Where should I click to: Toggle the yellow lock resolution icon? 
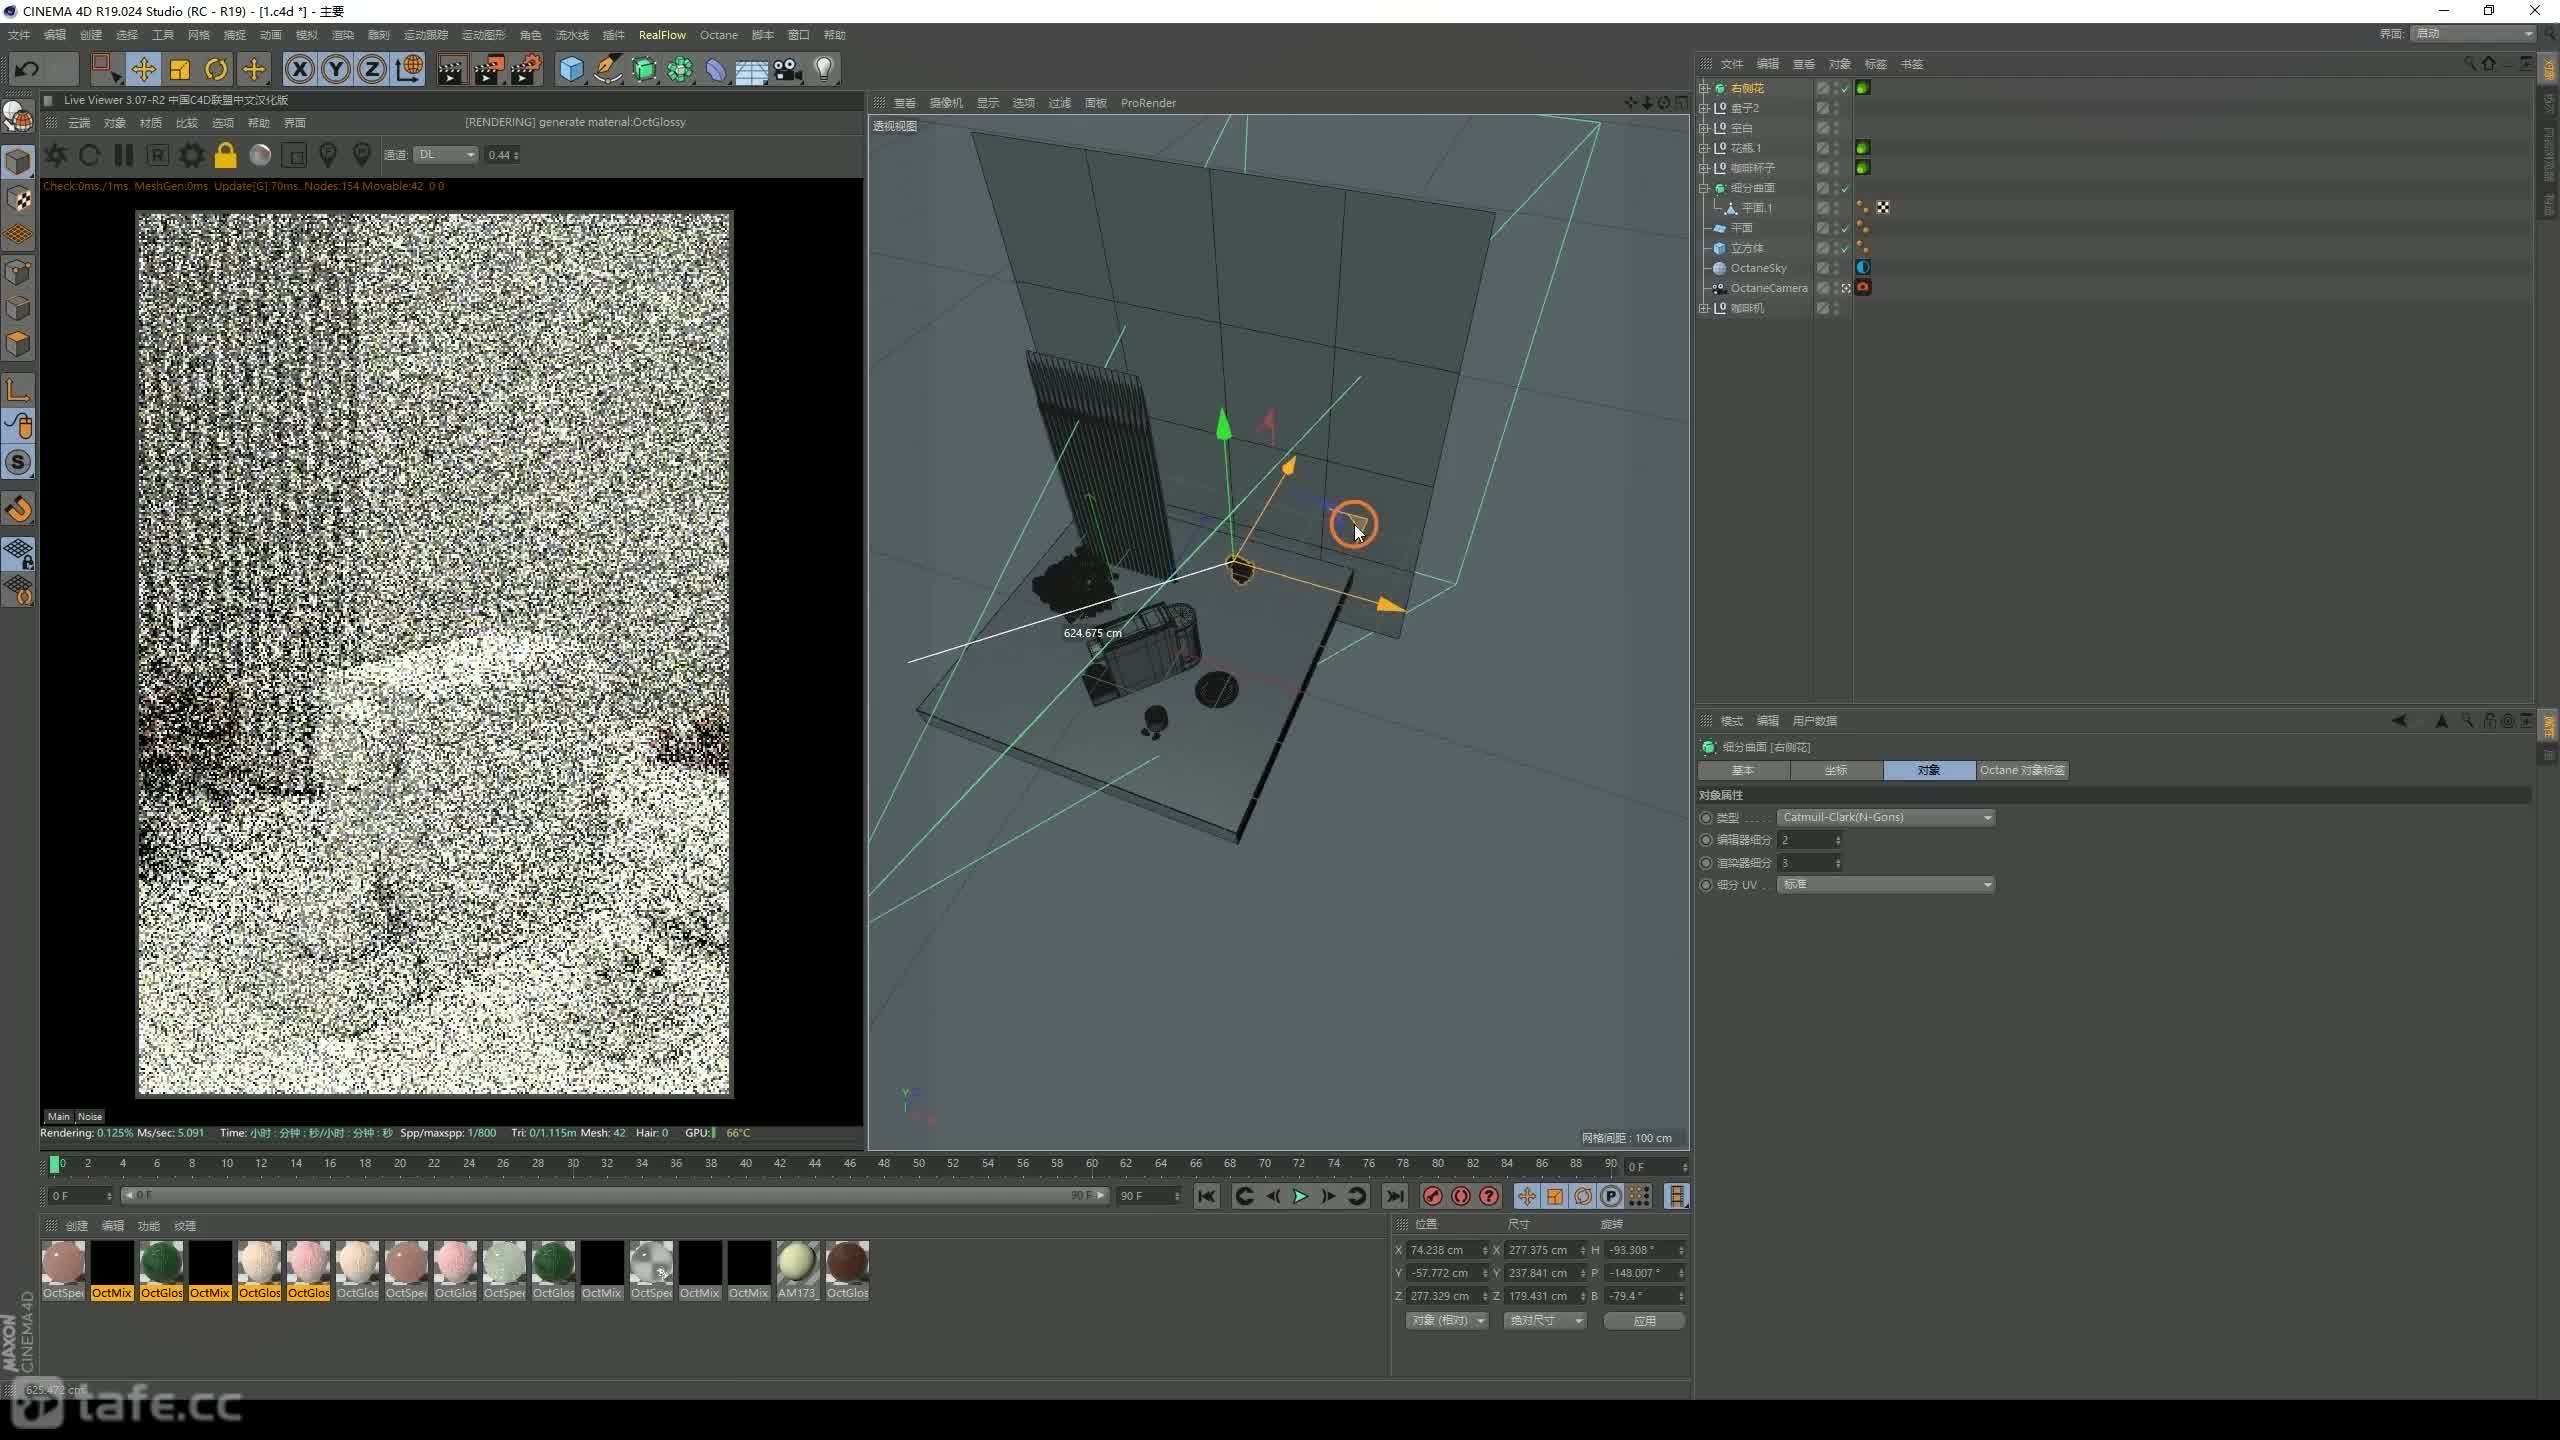click(226, 155)
